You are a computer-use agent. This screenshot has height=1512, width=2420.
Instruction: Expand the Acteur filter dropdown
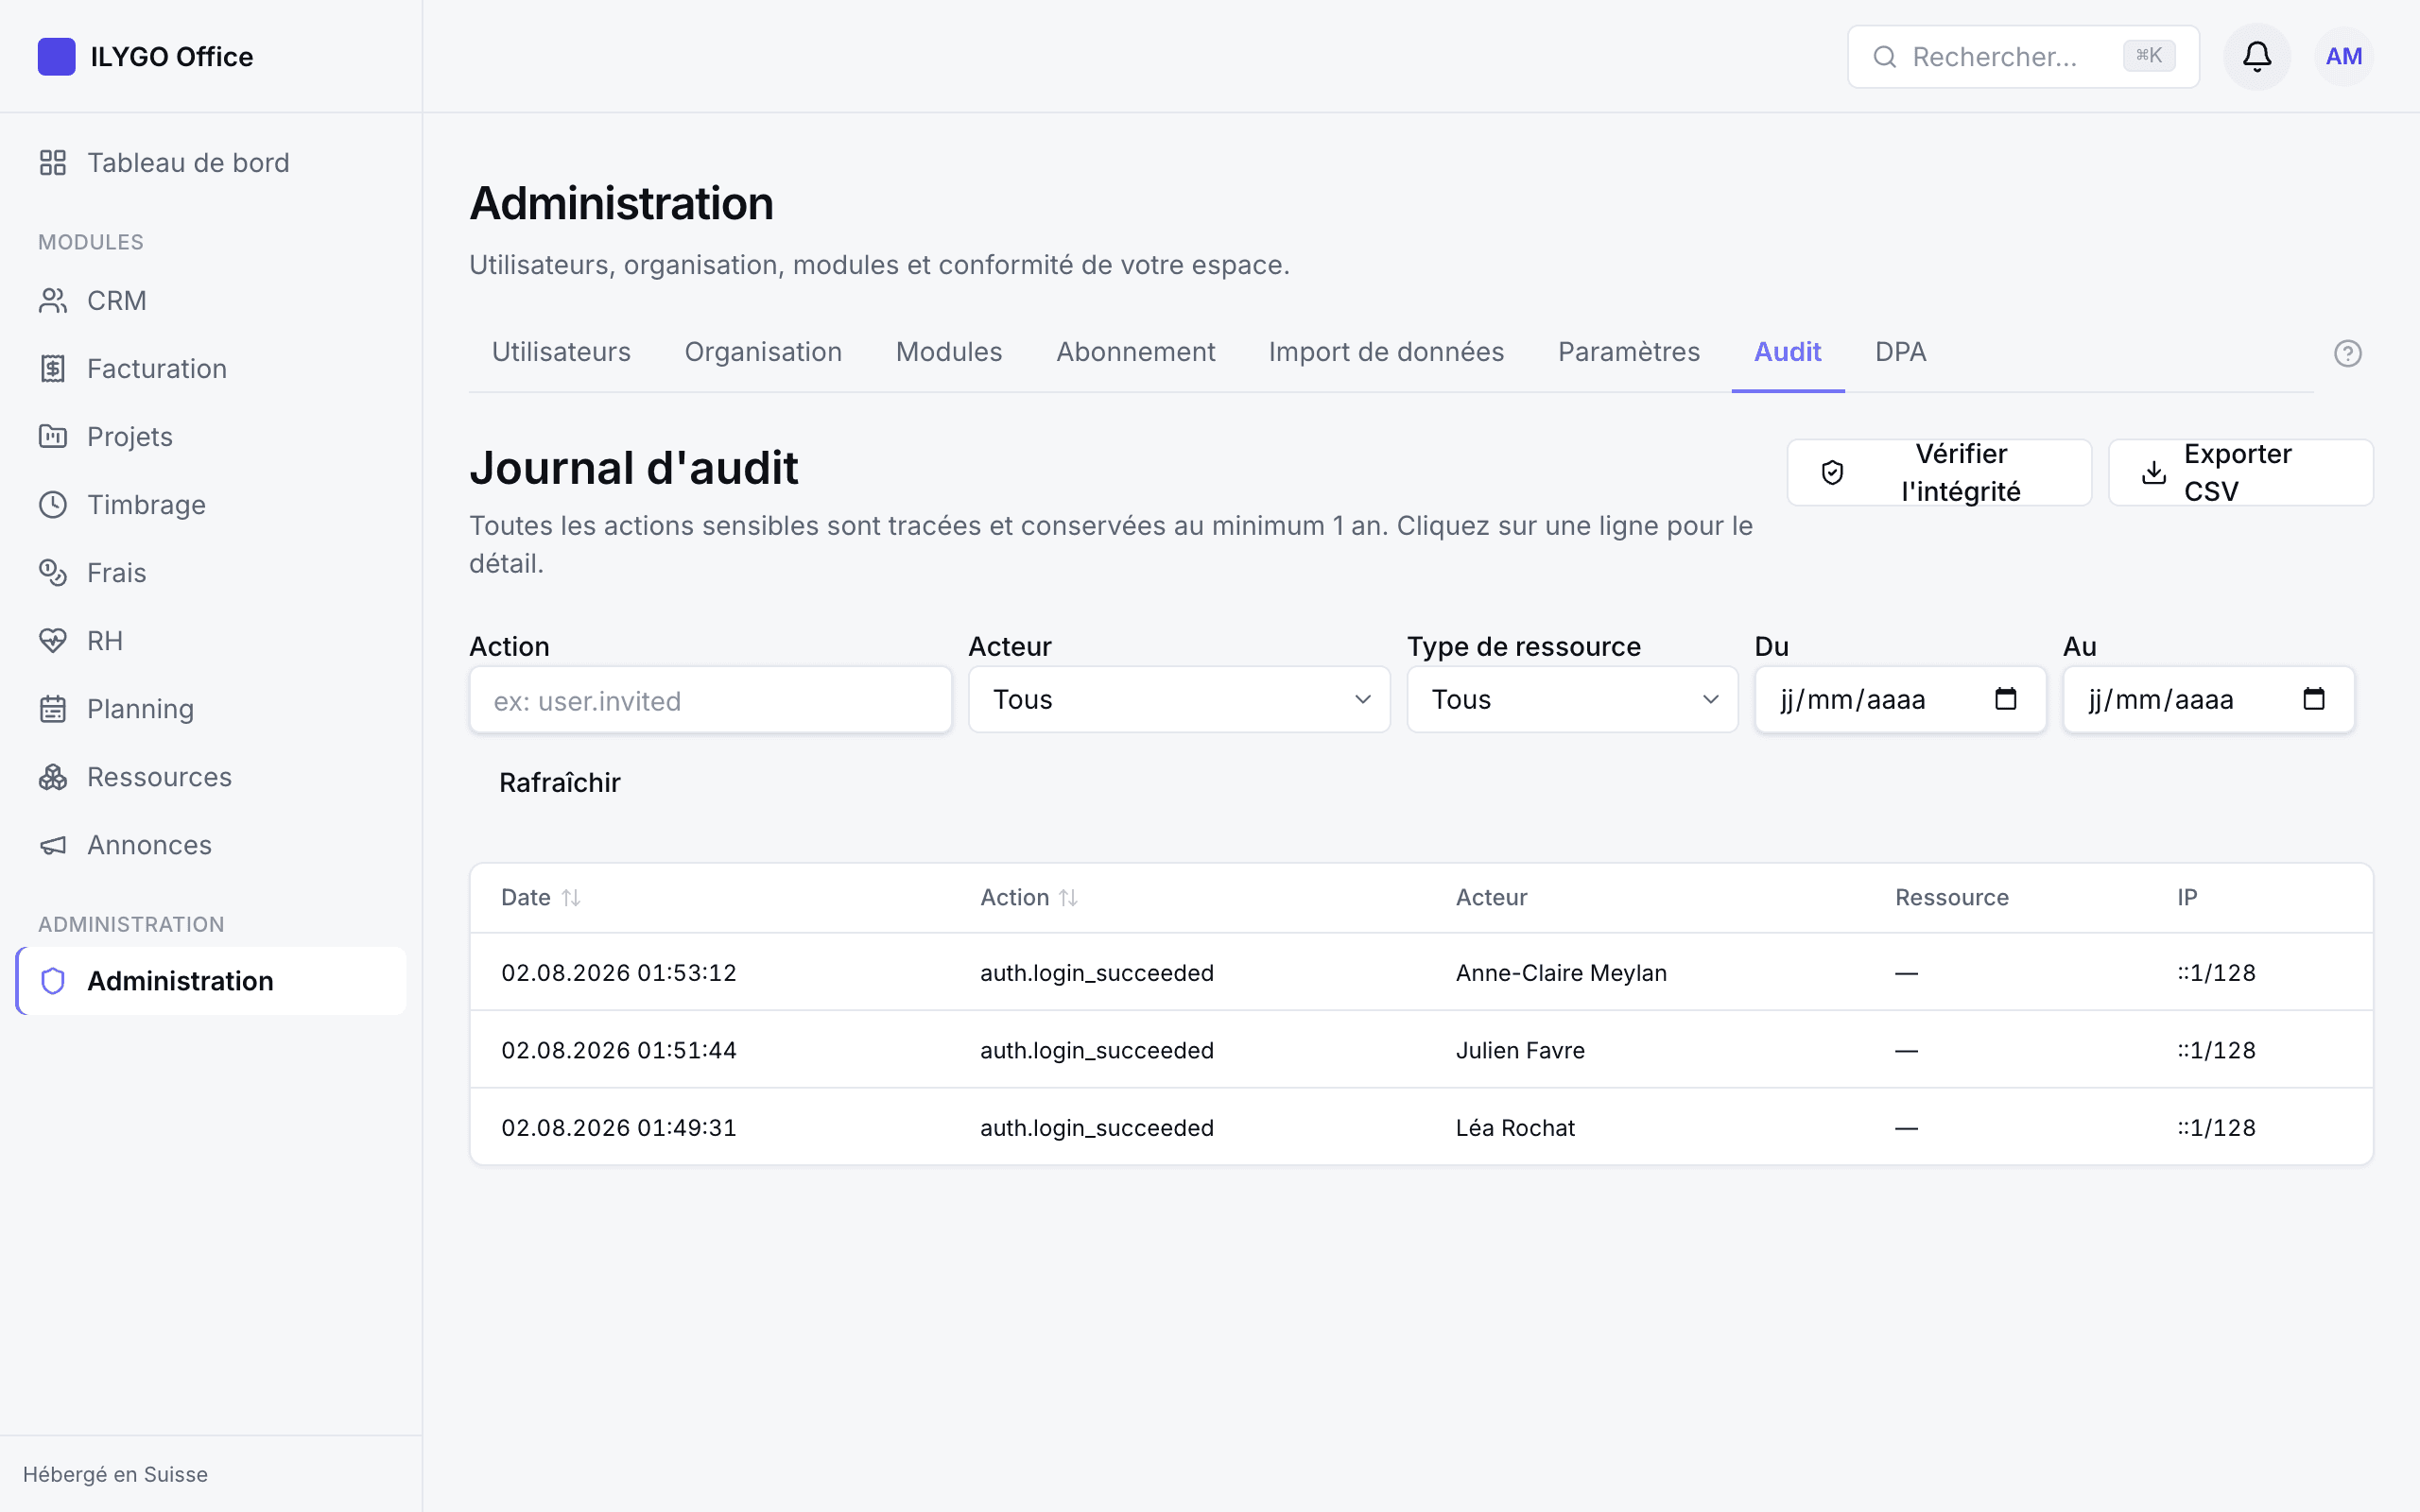click(x=1179, y=699)
